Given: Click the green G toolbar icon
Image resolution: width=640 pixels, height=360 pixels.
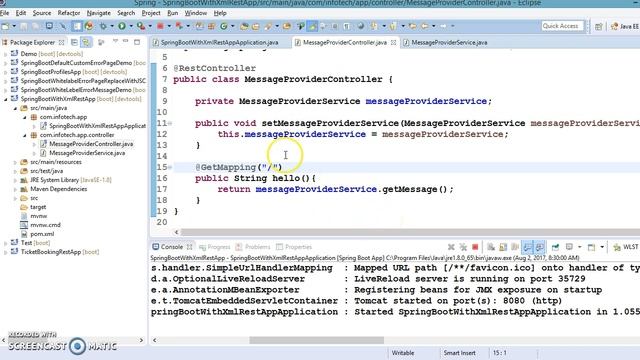Looking at the screenshot, I should coord(224,26).
